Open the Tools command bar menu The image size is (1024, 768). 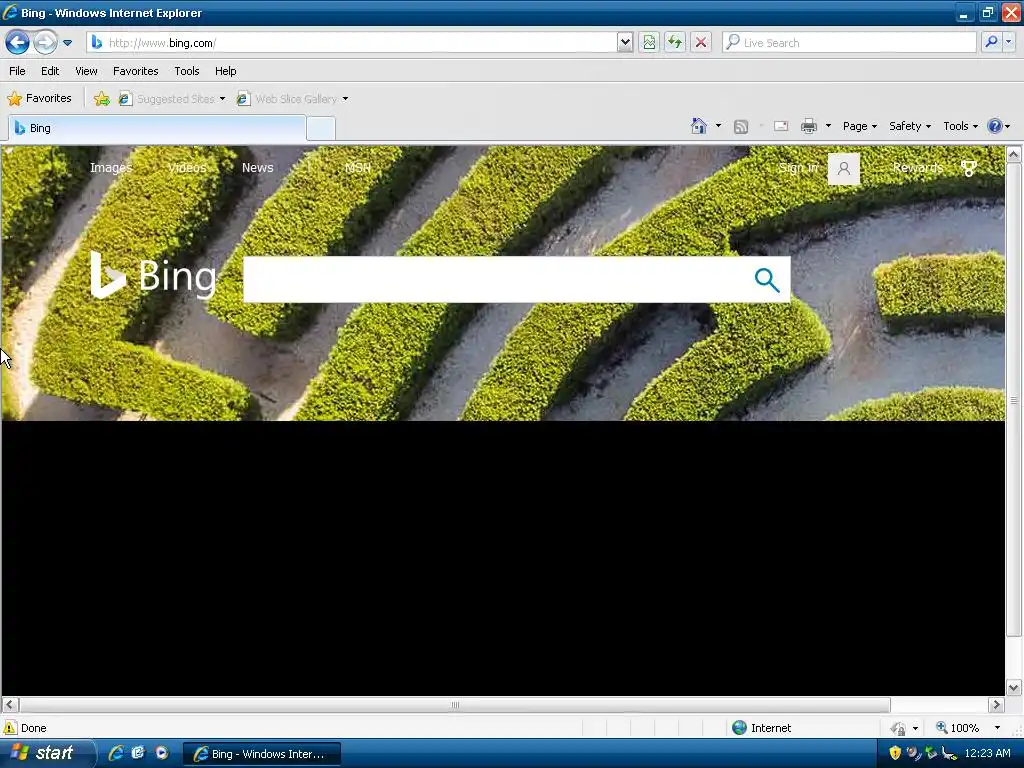click(x=960, y=126)
